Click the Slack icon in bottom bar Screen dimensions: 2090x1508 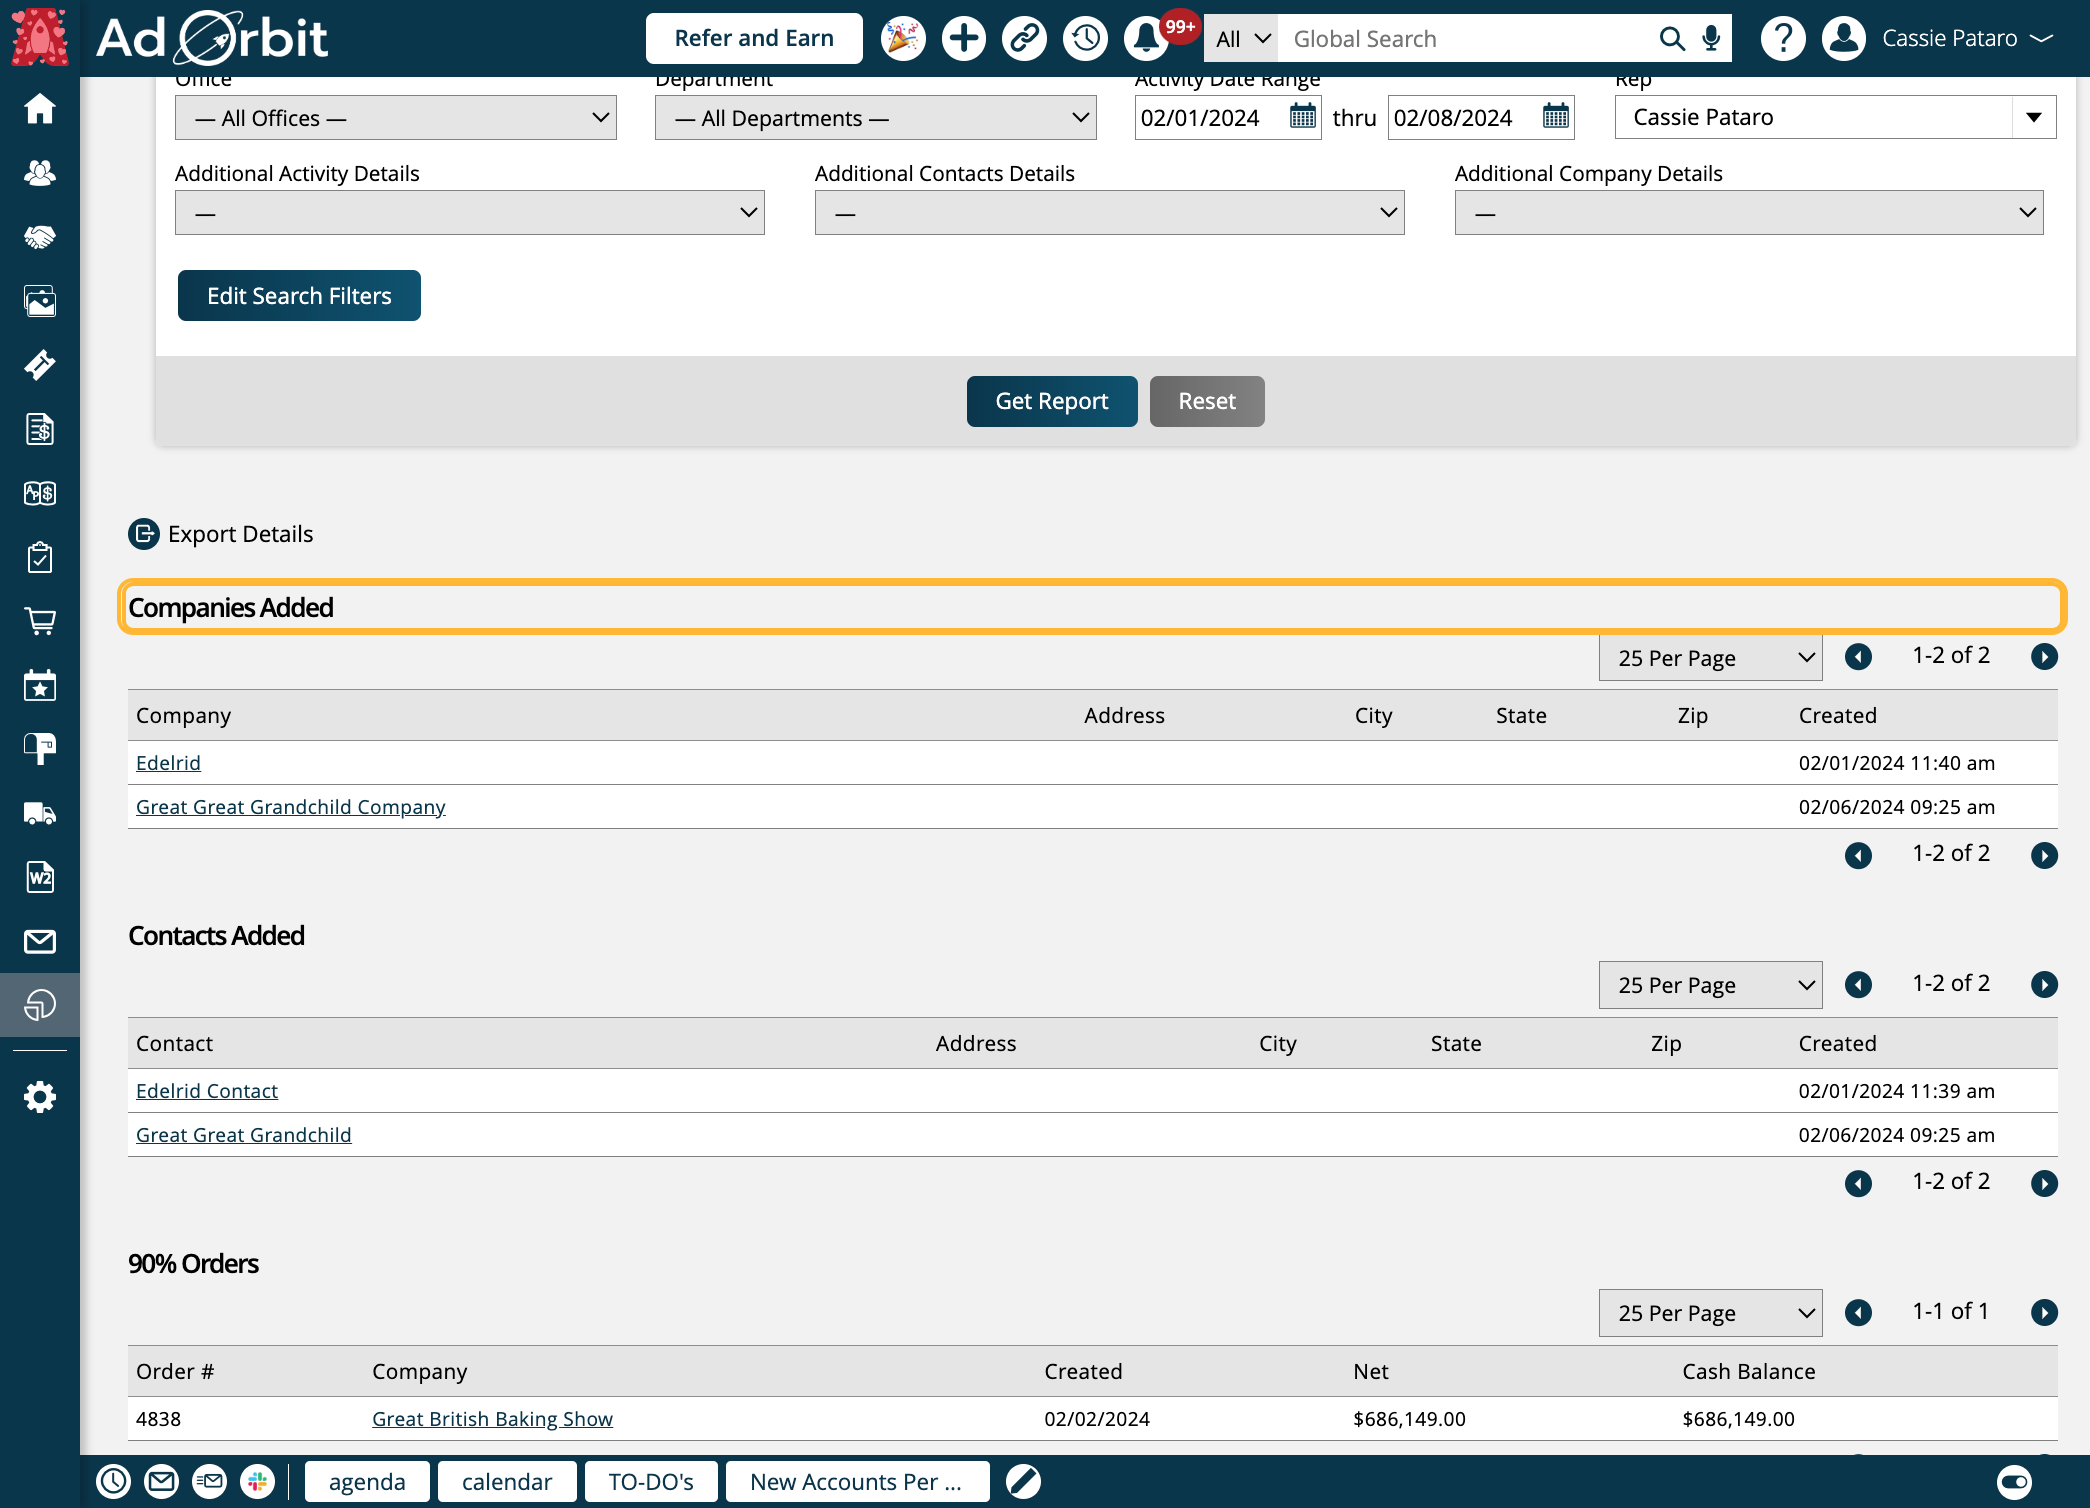tap(258, 1481)
